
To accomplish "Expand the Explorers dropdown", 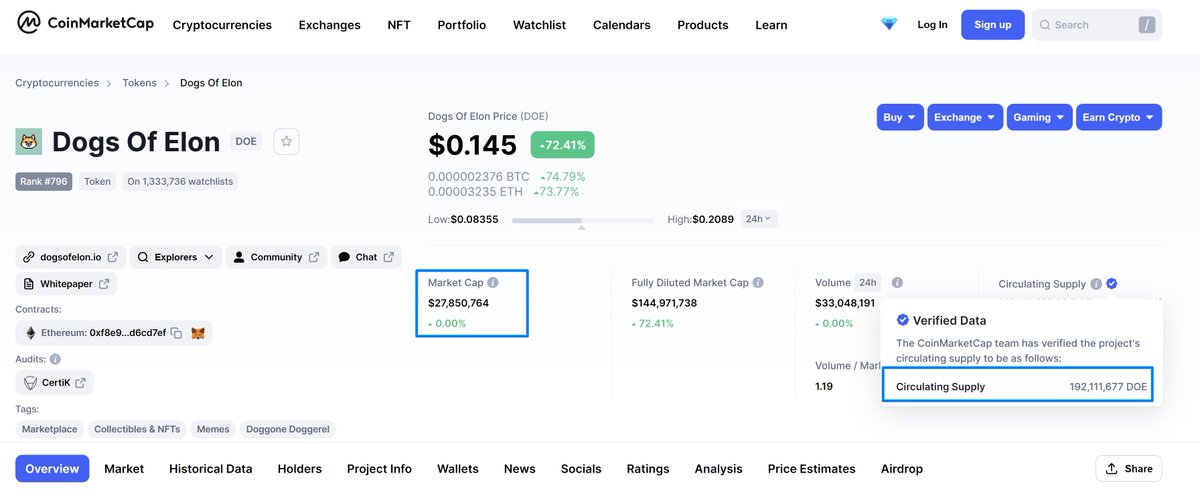I will [175, 257].
